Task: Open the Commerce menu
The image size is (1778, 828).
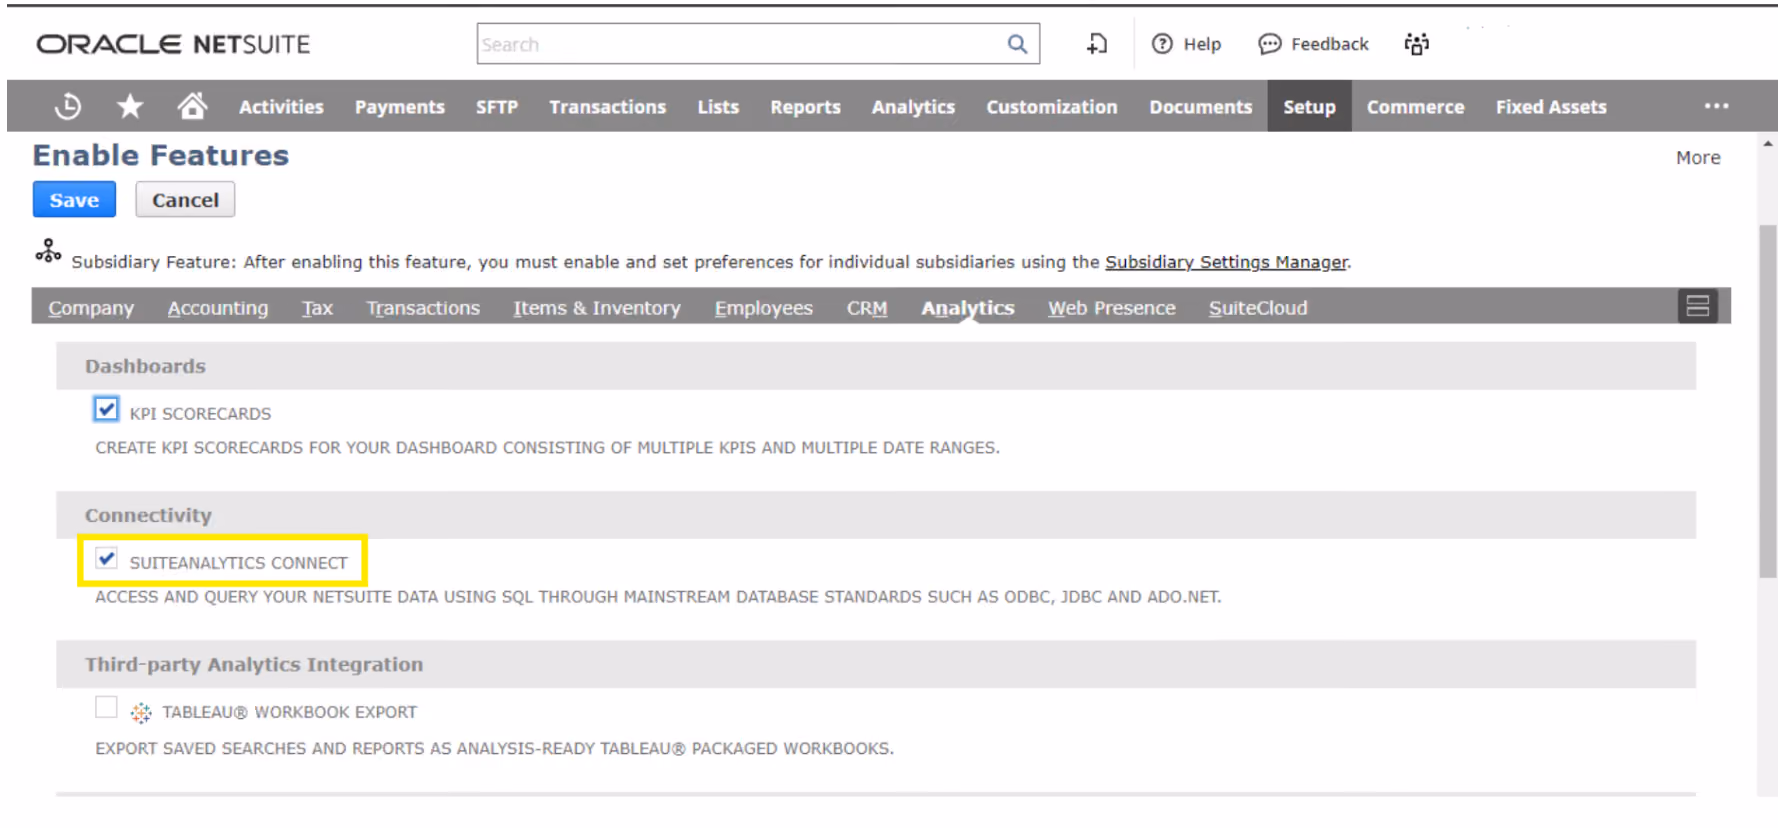Action: (1416, 106)
